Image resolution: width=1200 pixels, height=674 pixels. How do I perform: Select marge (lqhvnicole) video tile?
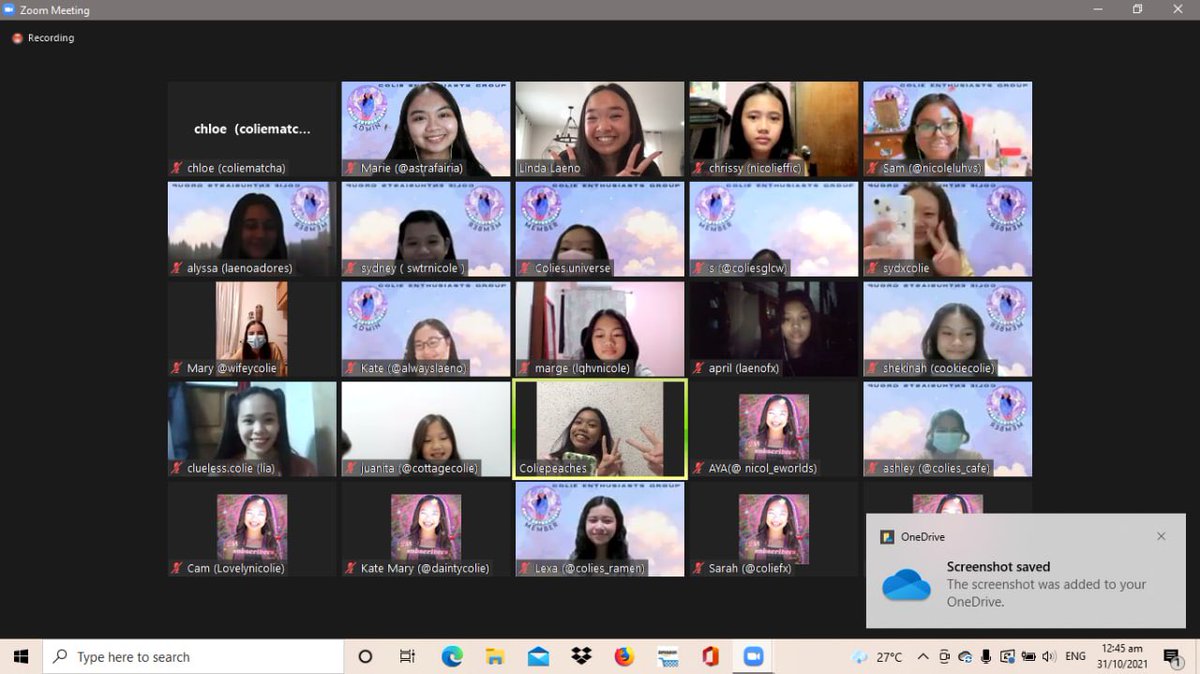(600, 329)
